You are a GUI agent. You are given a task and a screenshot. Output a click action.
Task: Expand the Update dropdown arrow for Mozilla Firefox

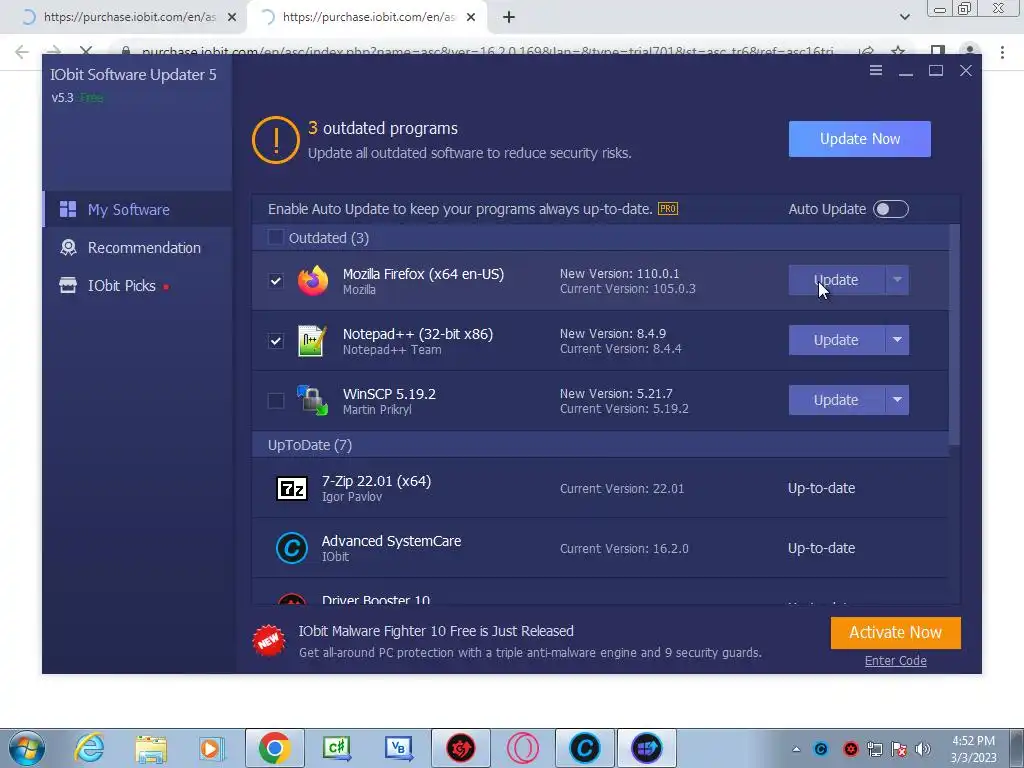[x=897, y=280]
